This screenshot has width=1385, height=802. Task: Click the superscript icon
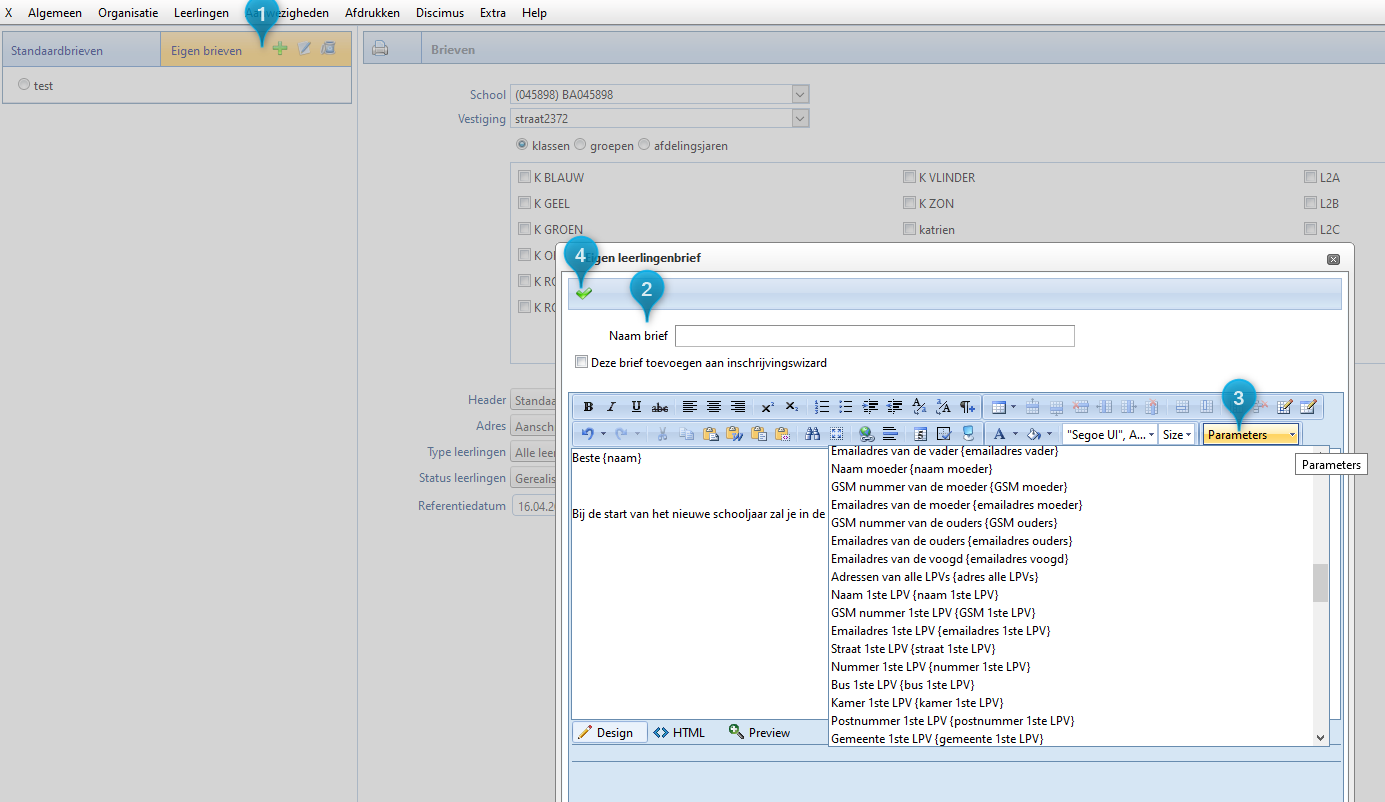point(767,407)
